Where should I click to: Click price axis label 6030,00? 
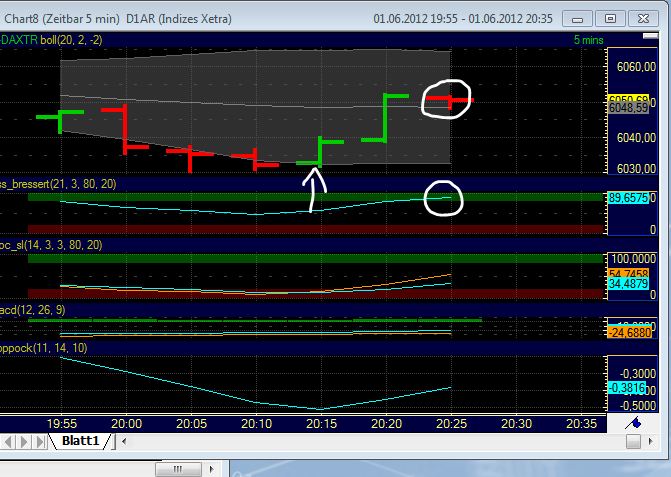tap(636, 169)
